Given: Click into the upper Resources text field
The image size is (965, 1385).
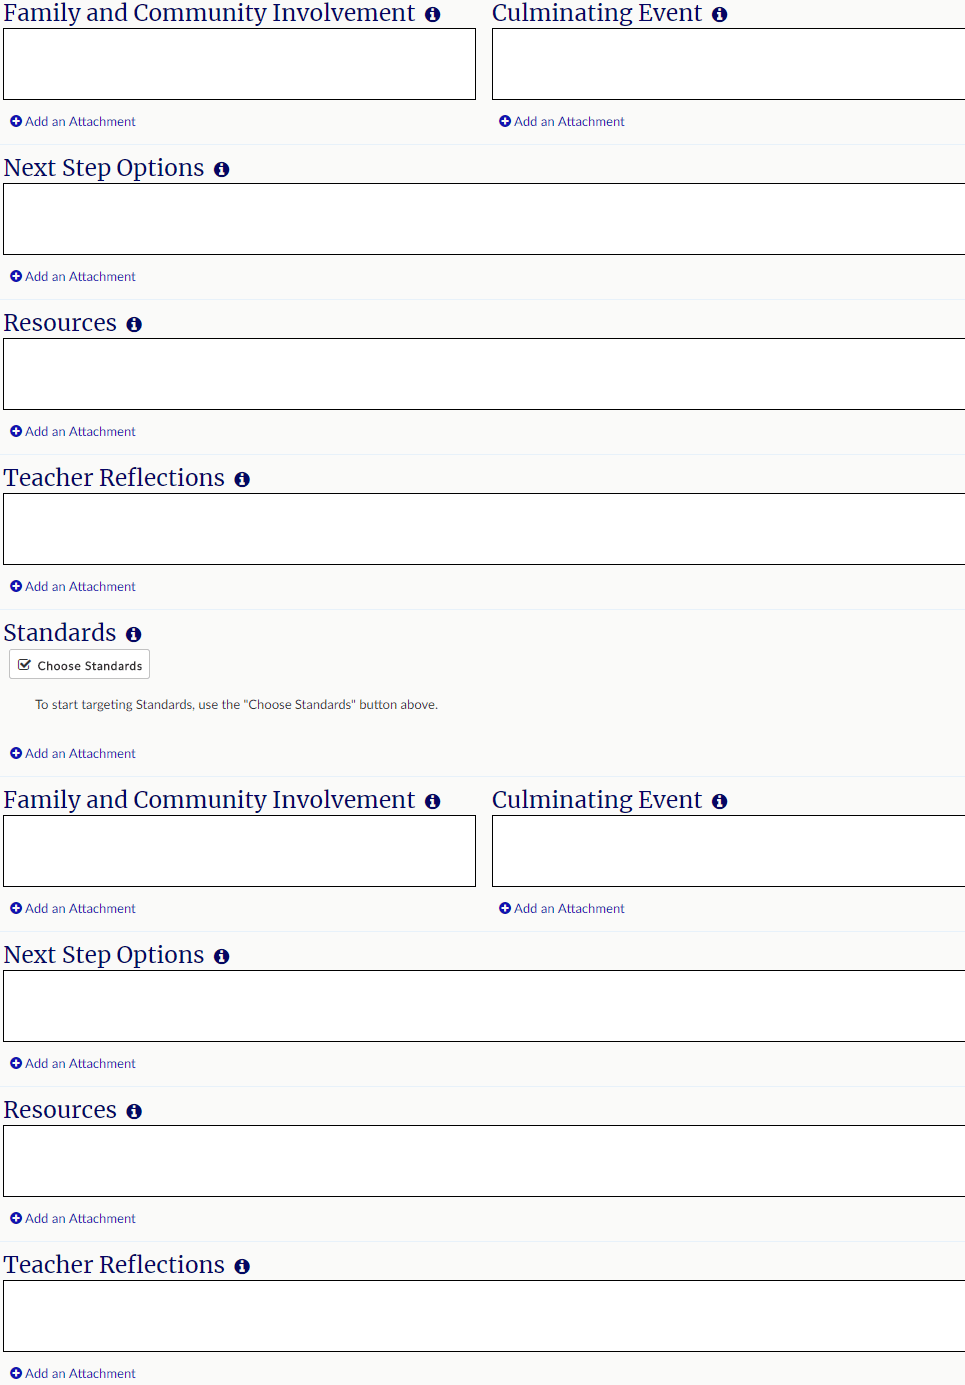Looking at the screenshot, I should point(484,374).
